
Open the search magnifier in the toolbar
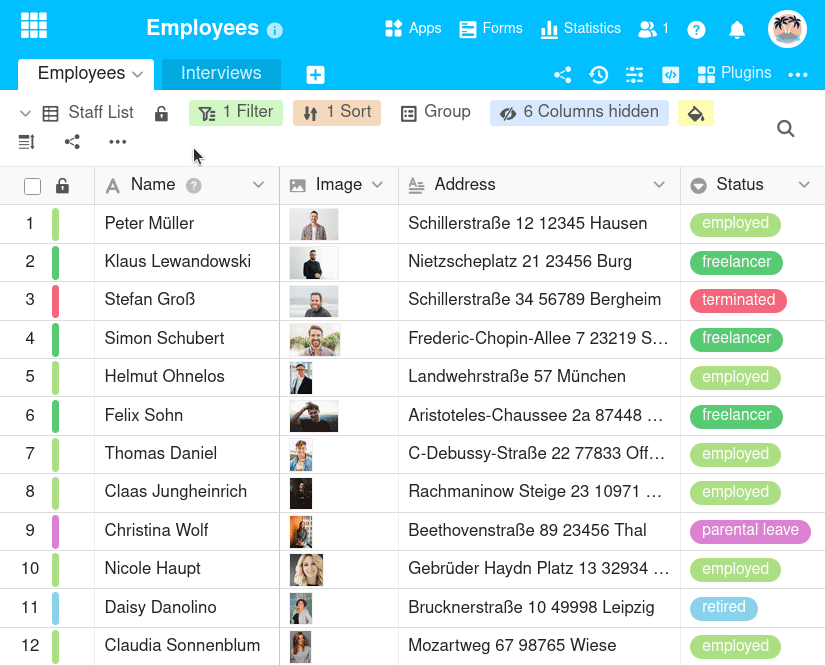(x=785, y=128)
